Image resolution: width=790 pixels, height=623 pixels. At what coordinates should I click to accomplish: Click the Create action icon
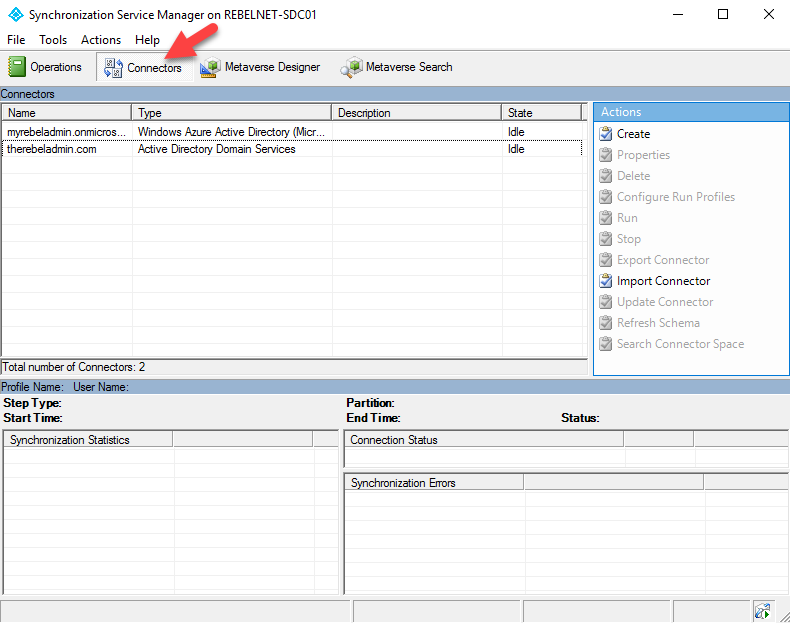pyautogui.click(x=606, y=134)
